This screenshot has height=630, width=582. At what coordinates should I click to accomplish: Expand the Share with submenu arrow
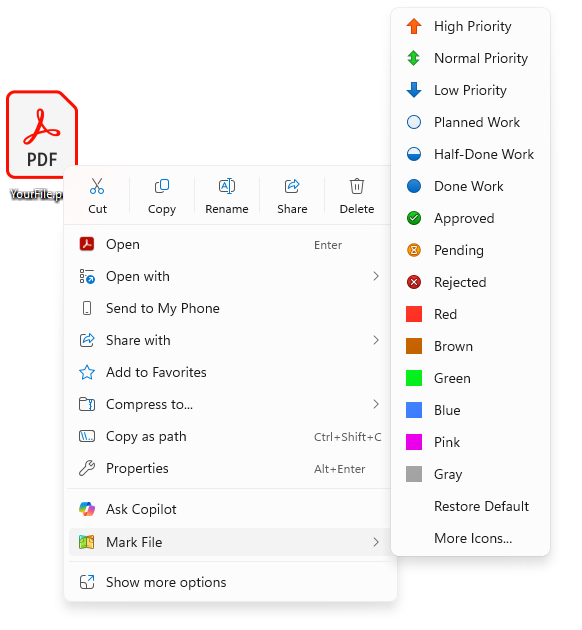[x=376, y=340]
